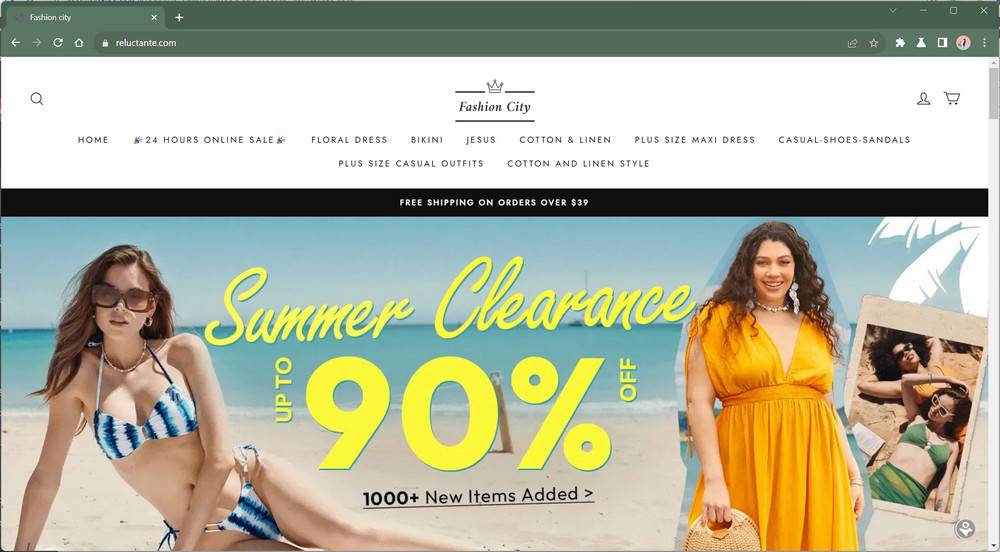Open the Extensions puzzle icon
The height and width of the screenshot is (552, 1000).
(x=900, y=43)
